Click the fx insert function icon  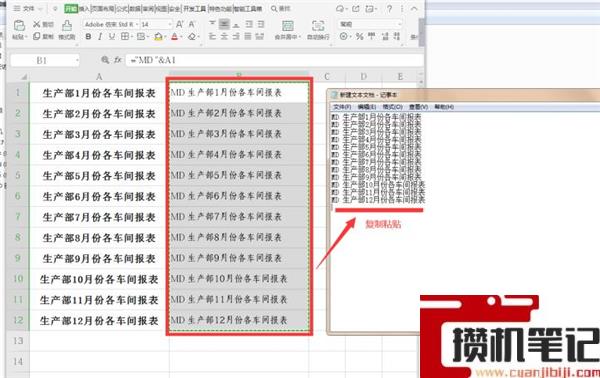coord(118,60)
